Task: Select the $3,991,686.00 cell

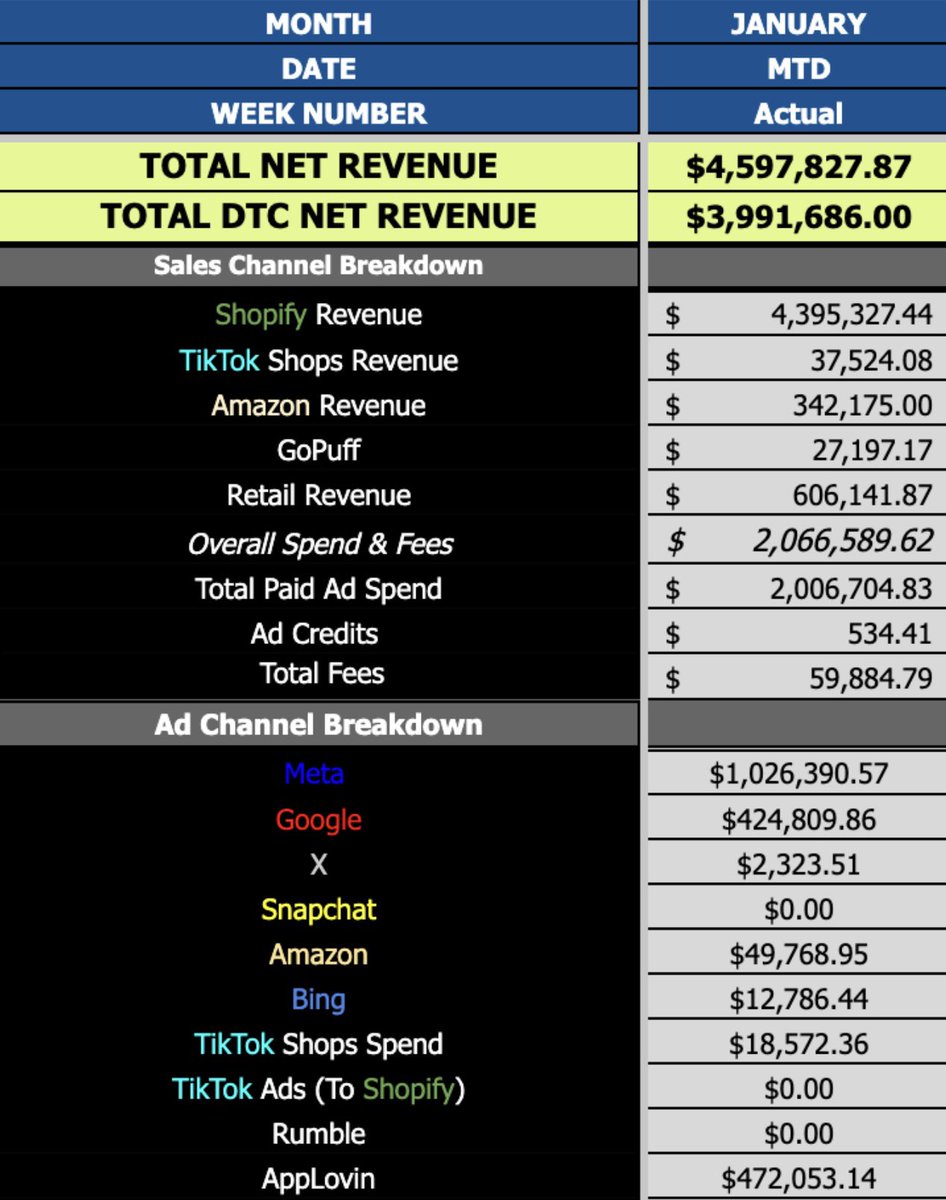Action: point(797,216)
